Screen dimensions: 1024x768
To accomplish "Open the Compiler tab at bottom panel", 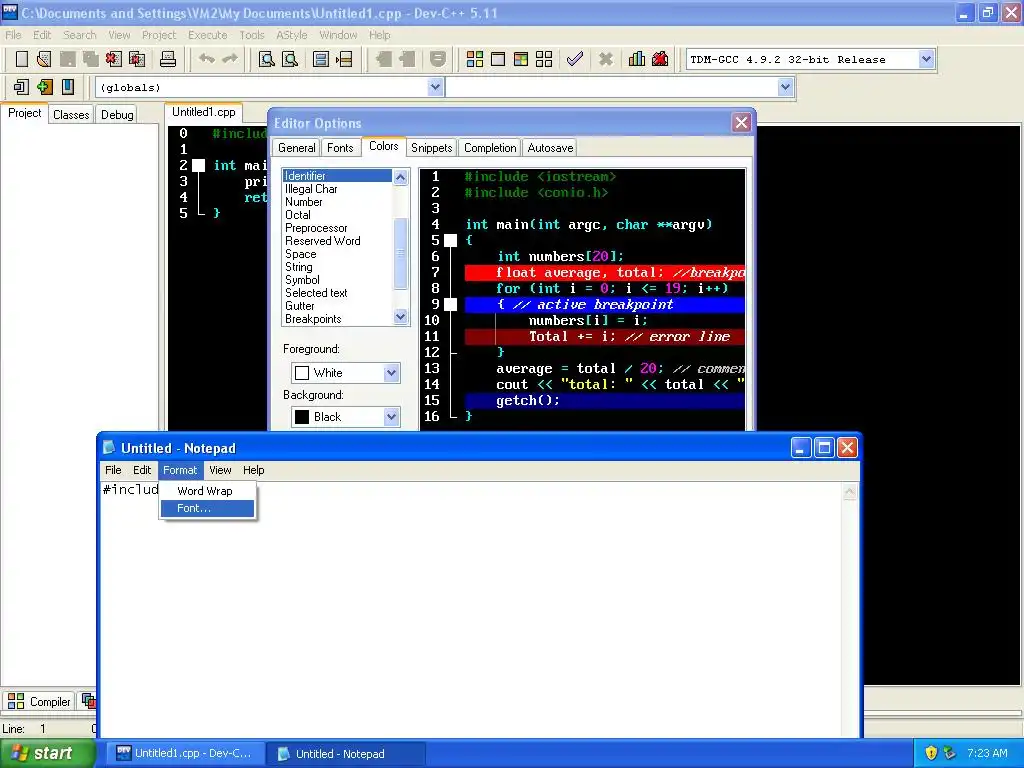I will [39, 701].
